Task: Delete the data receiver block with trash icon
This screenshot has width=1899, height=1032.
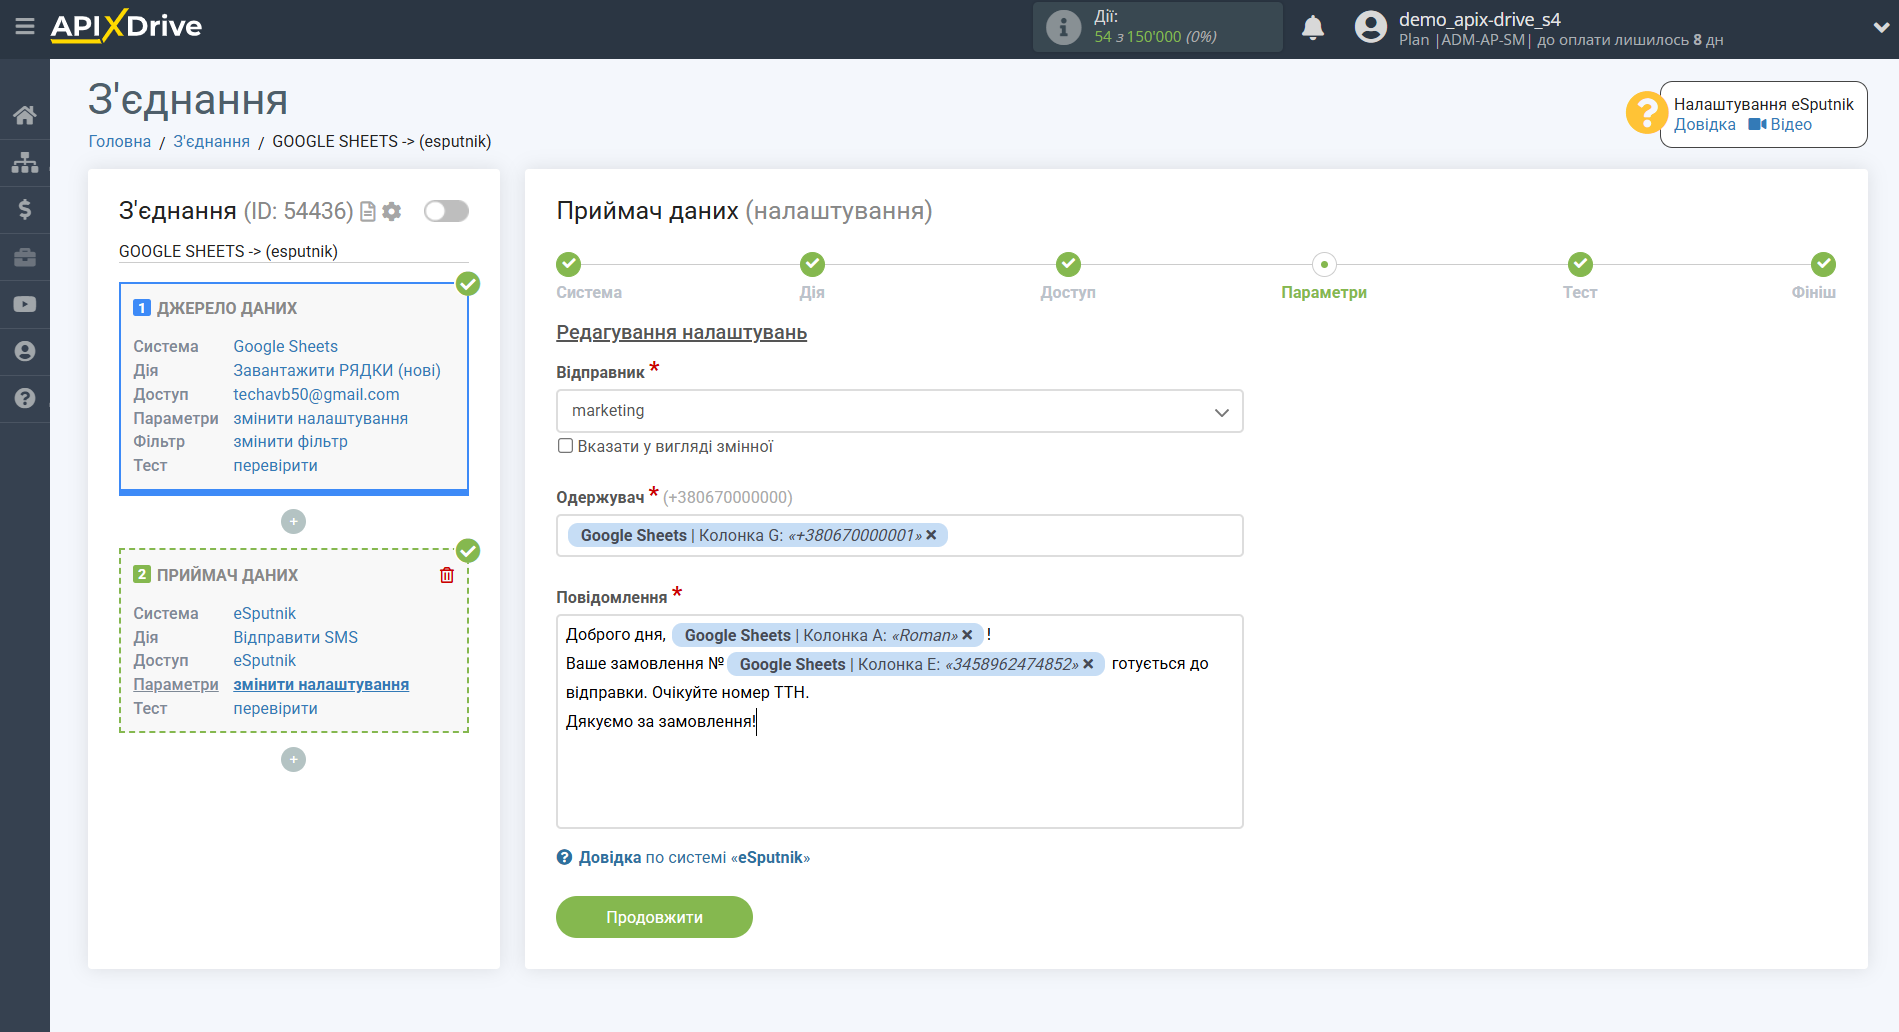Action: (447, 575)
